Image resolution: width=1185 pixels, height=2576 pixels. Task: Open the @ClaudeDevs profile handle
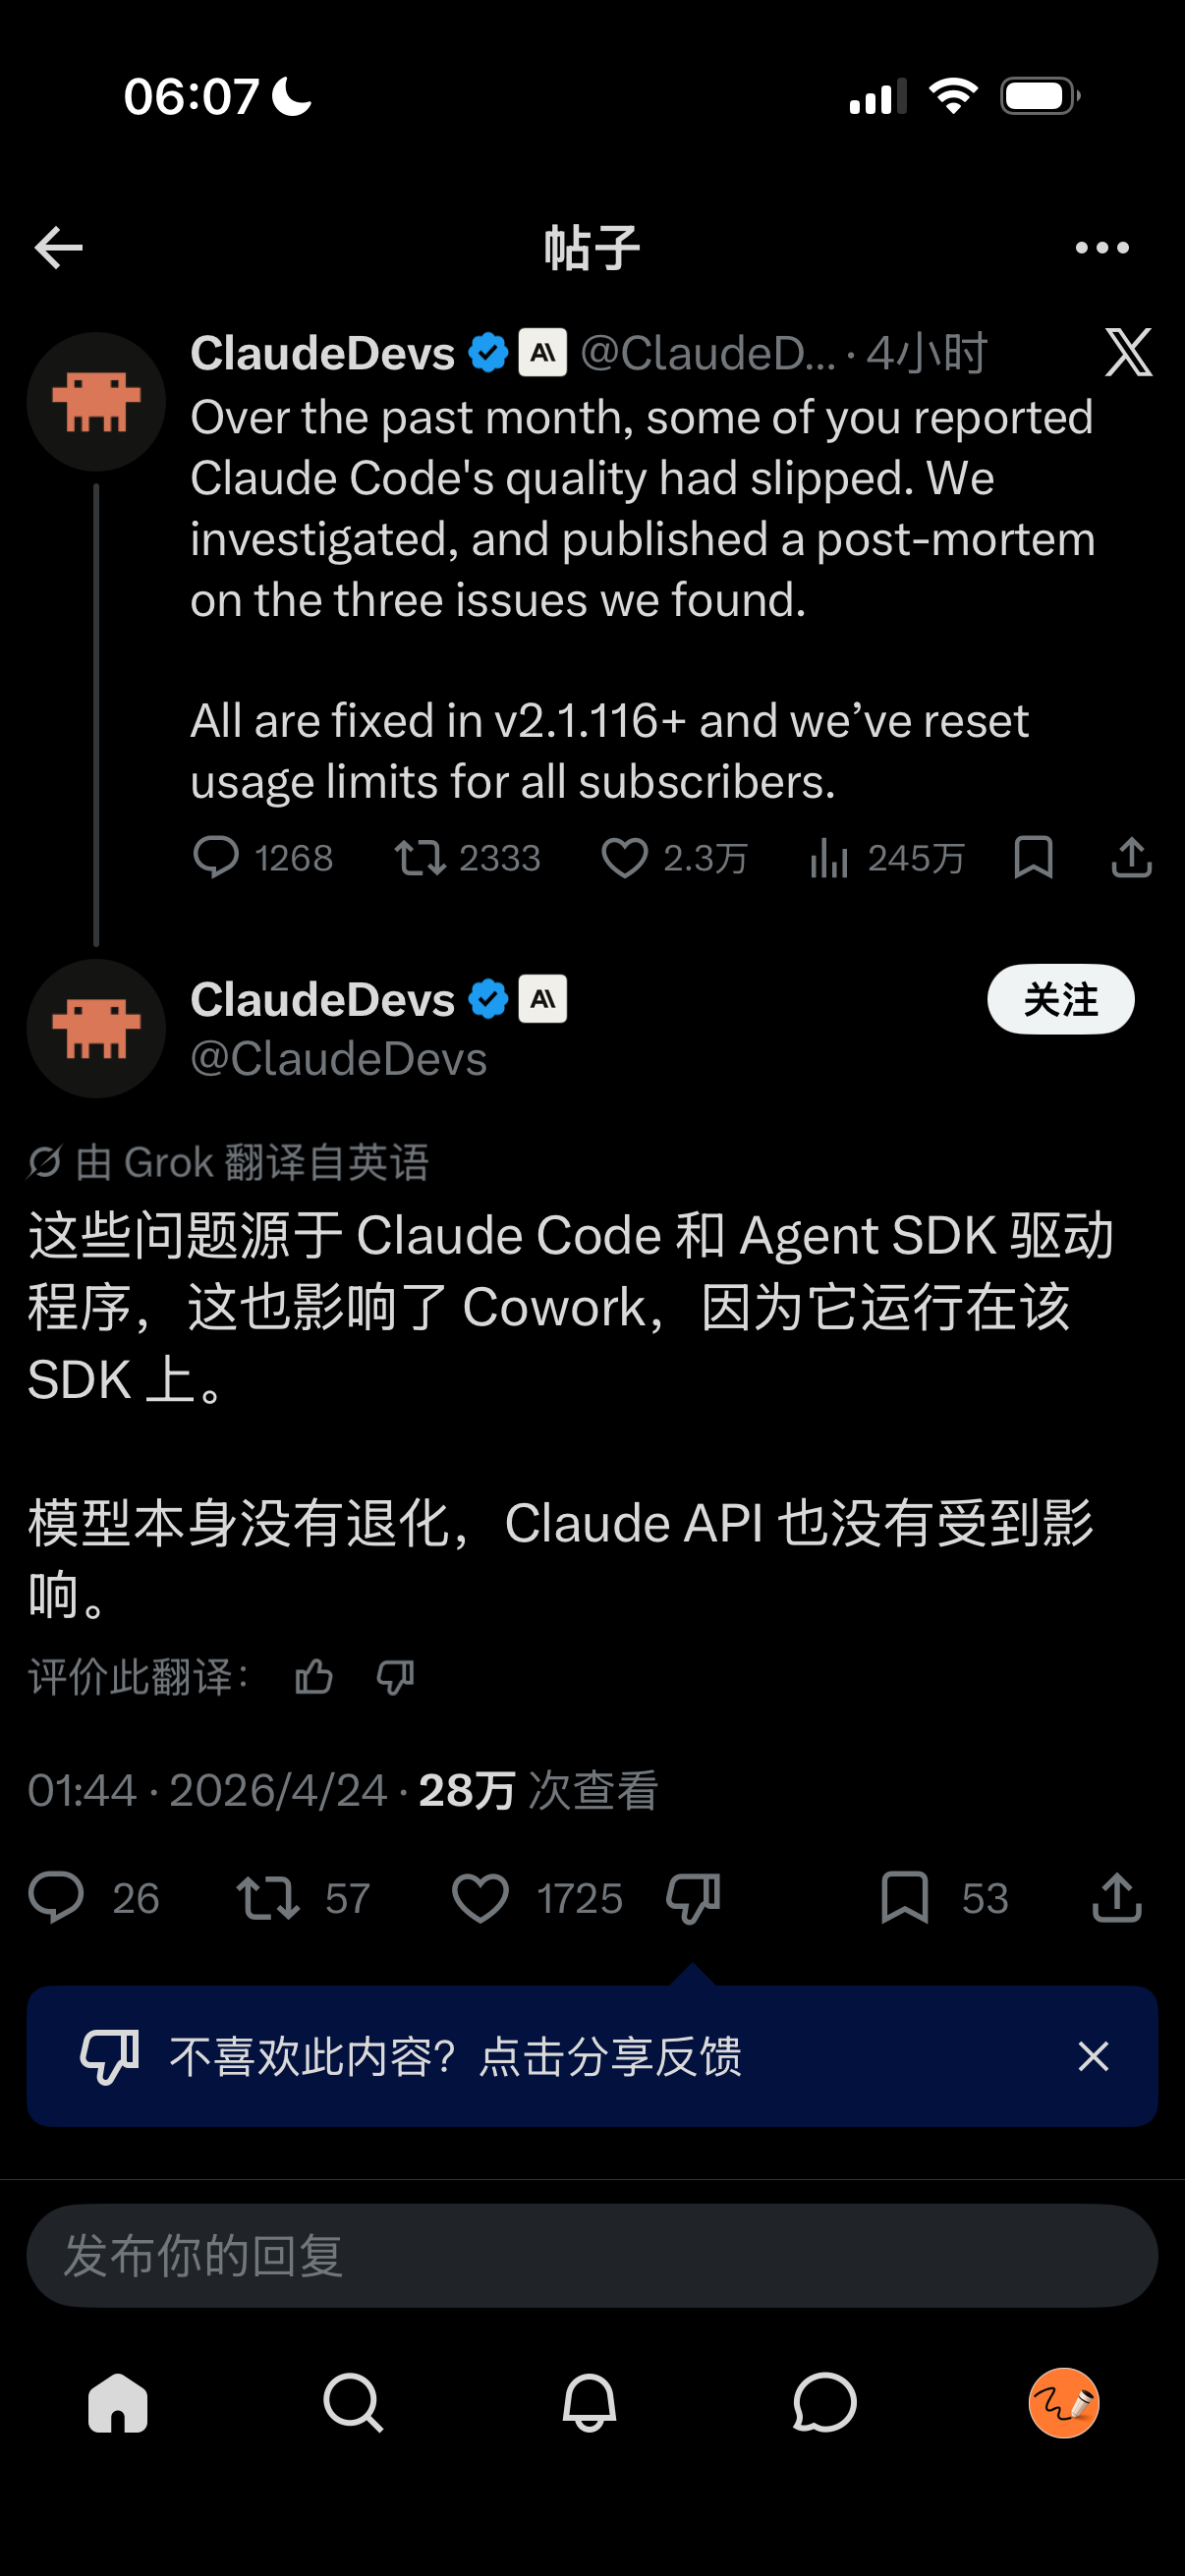click(338, 1058)
